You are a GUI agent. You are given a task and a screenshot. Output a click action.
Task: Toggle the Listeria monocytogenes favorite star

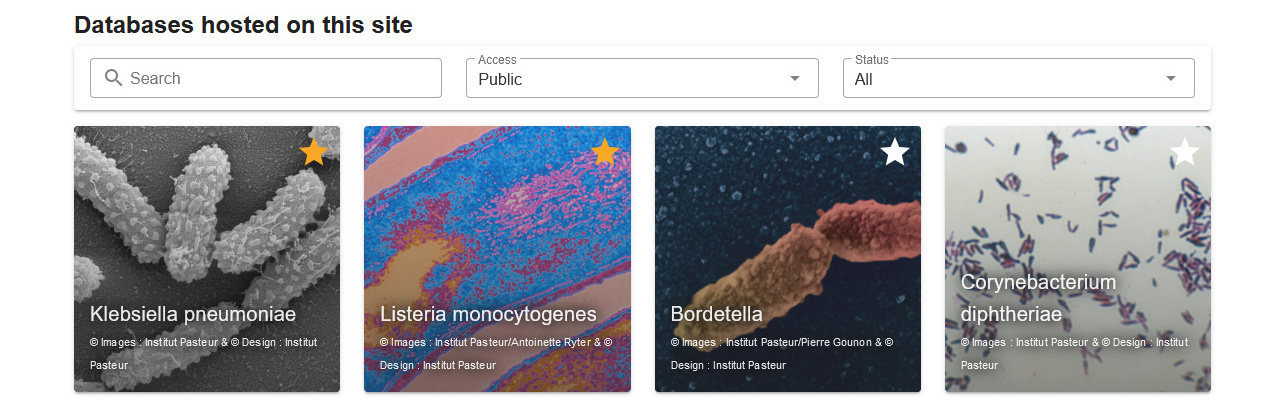coord(605,152)
